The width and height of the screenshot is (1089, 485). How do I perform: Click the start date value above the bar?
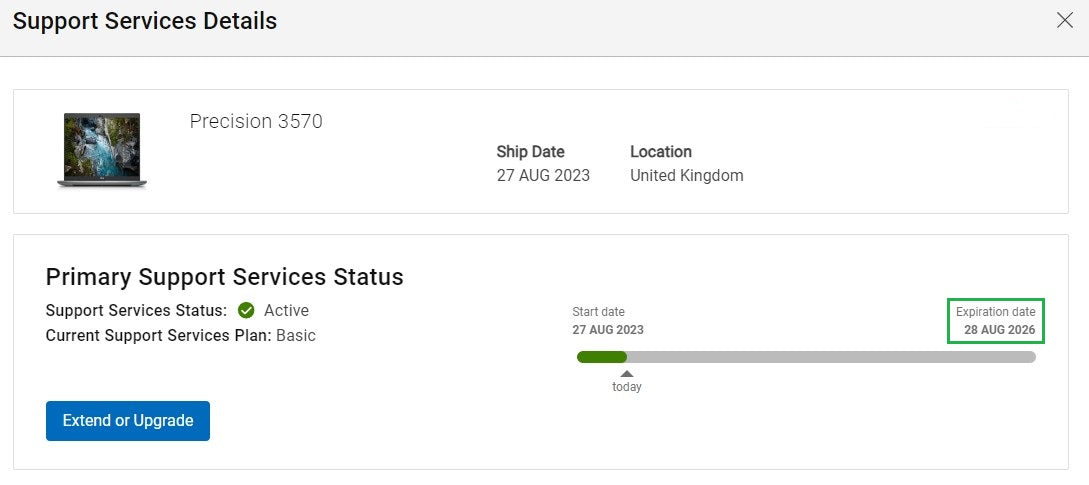tap(608, 330)
